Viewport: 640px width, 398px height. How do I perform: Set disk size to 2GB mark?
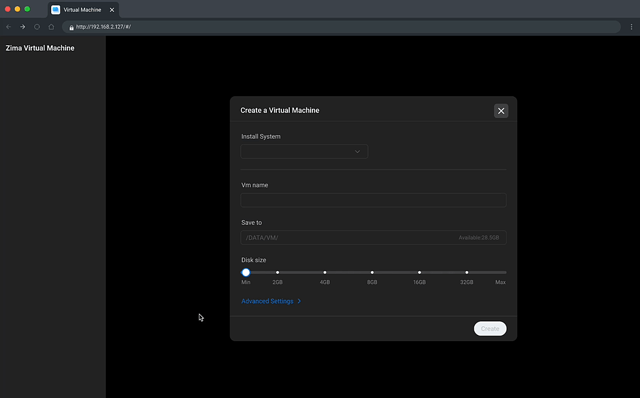(x=278, y=272)
